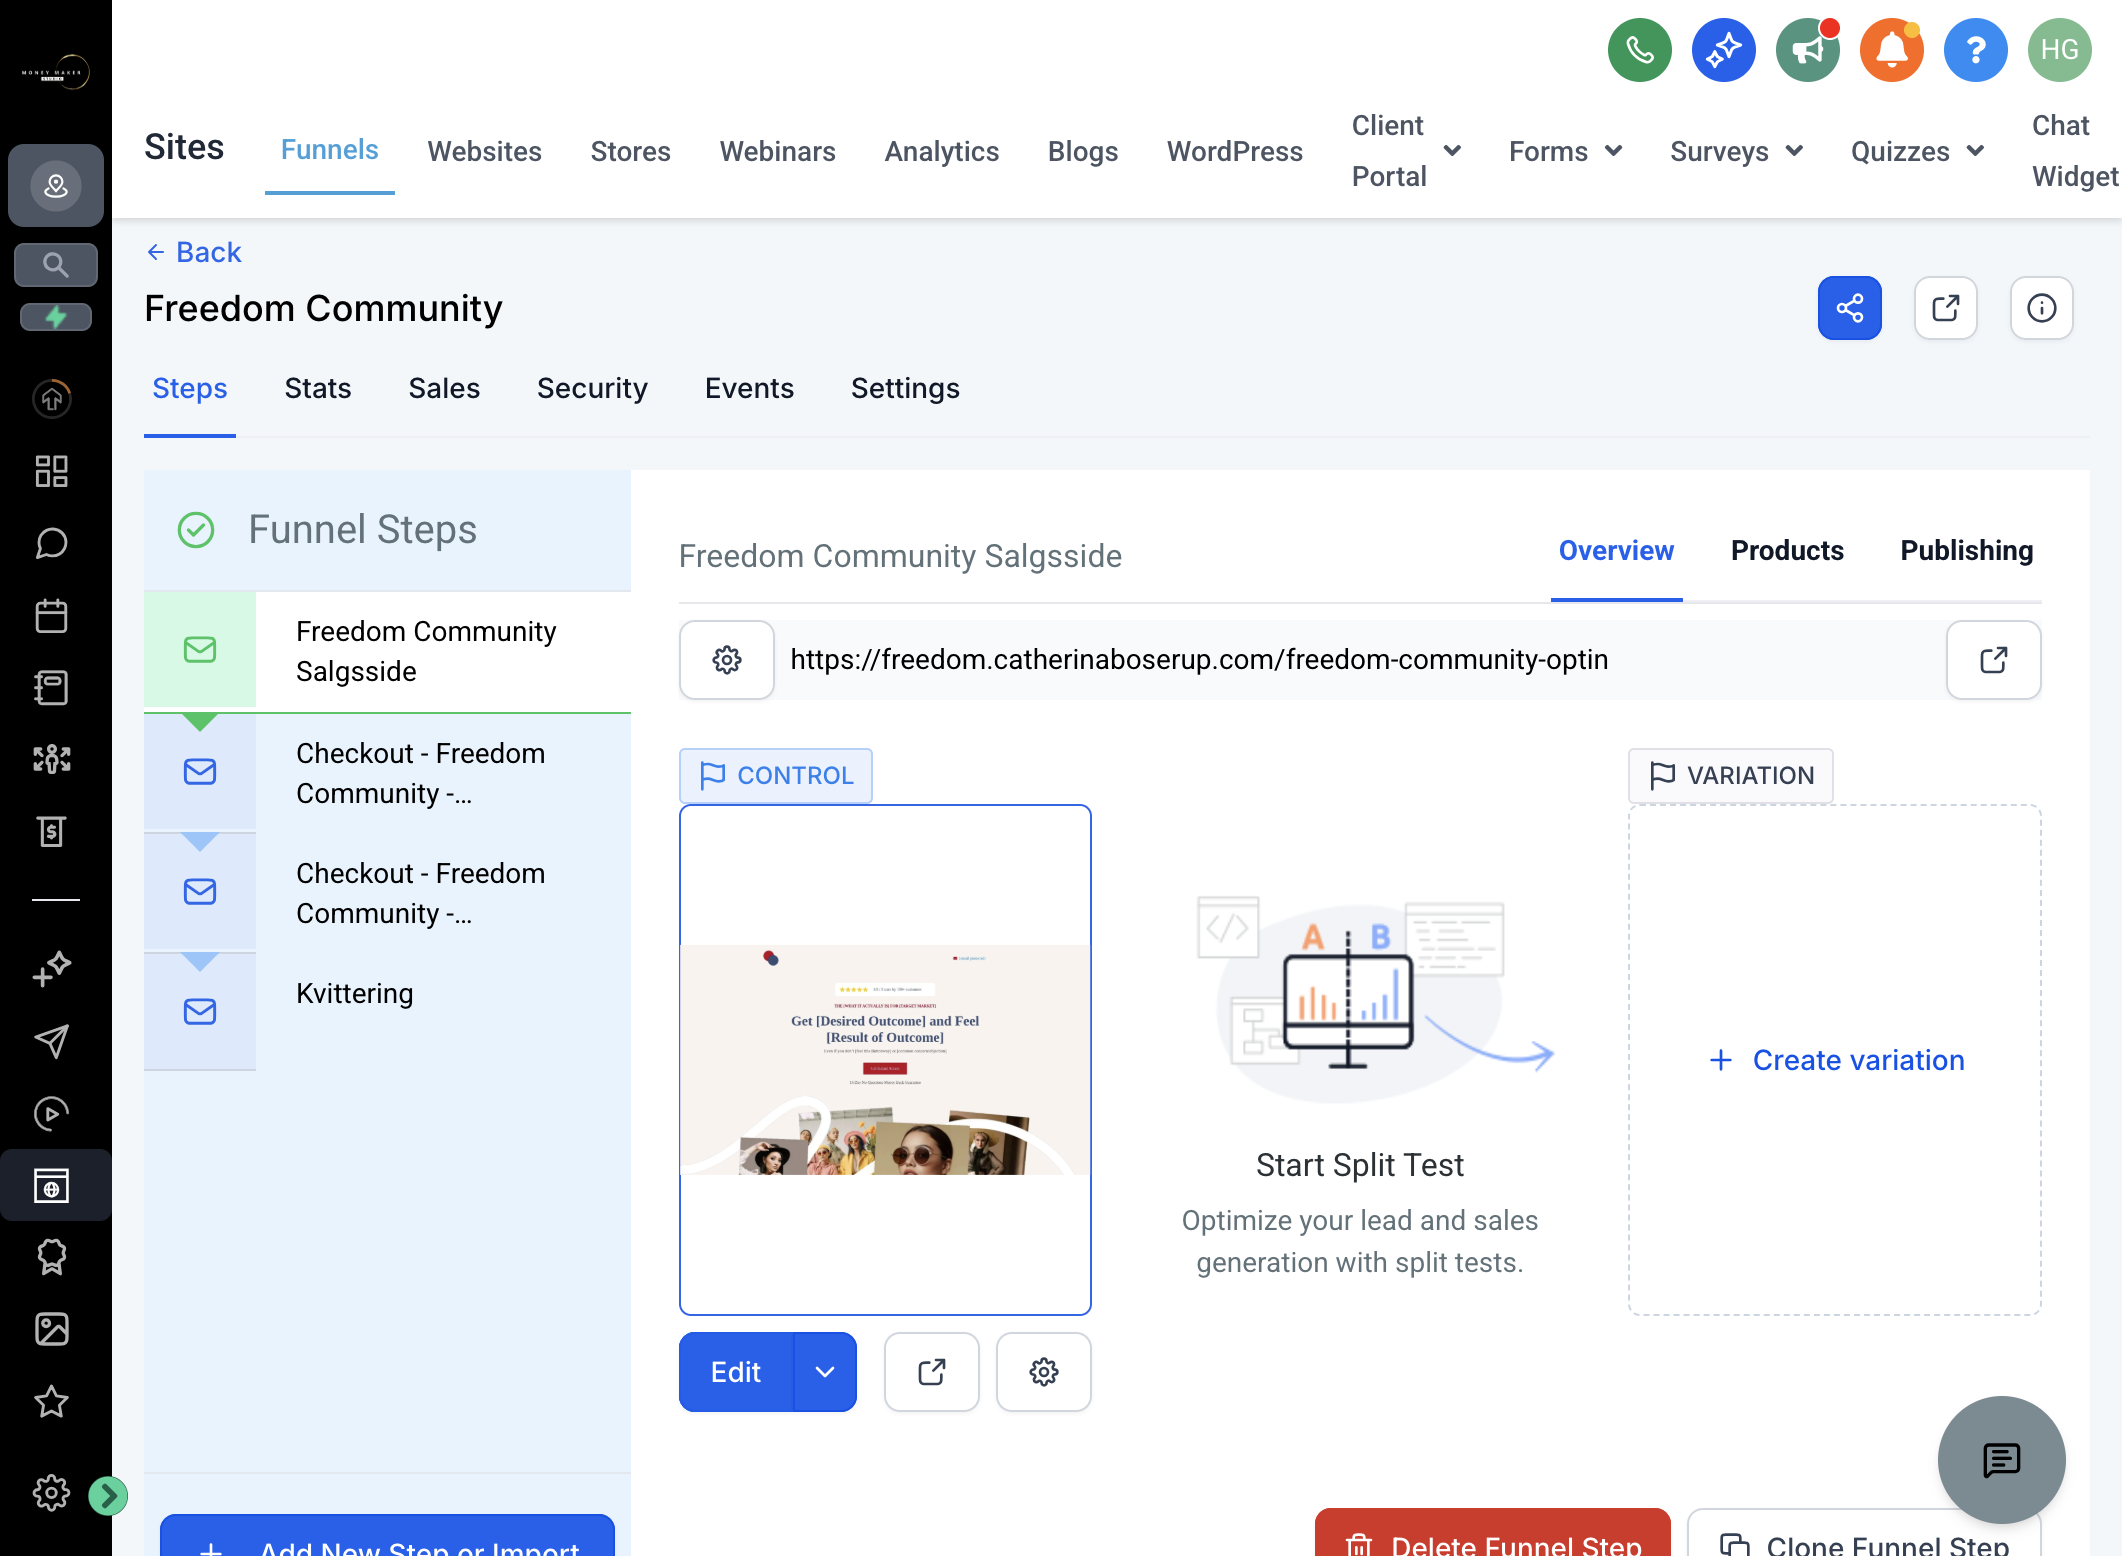Screen dimensions: 2122x1556
Task: Open the megaphone announcements icon
Action: [1807, 50]
